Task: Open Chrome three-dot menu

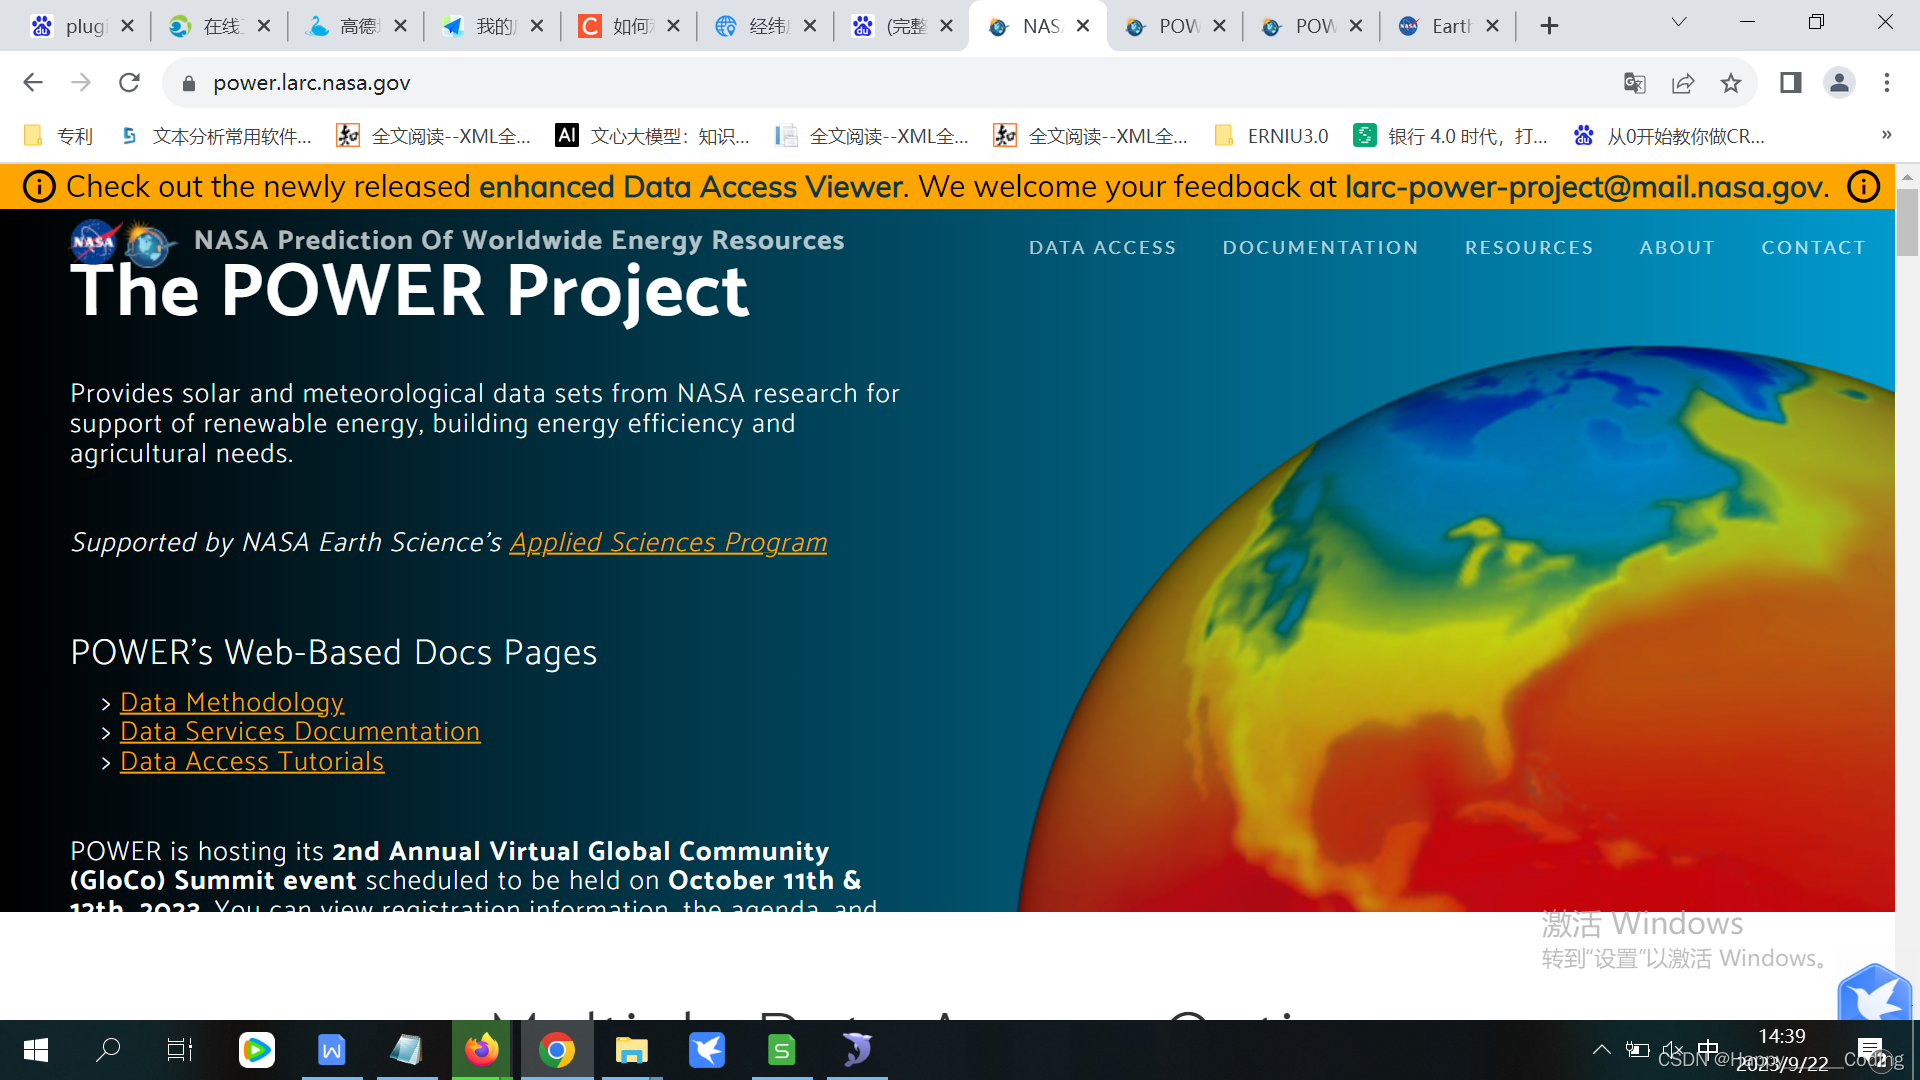Action: coord(1887,83)
